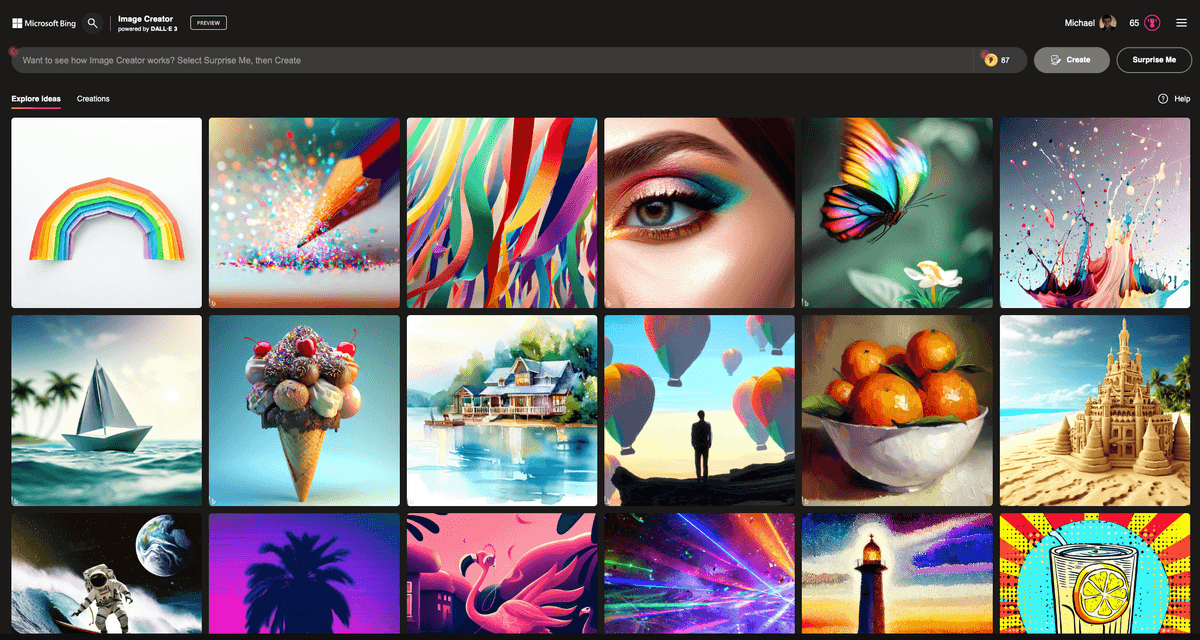Click the Surprise Me button
1200x640 pixels.
(x=1154, y=60)
